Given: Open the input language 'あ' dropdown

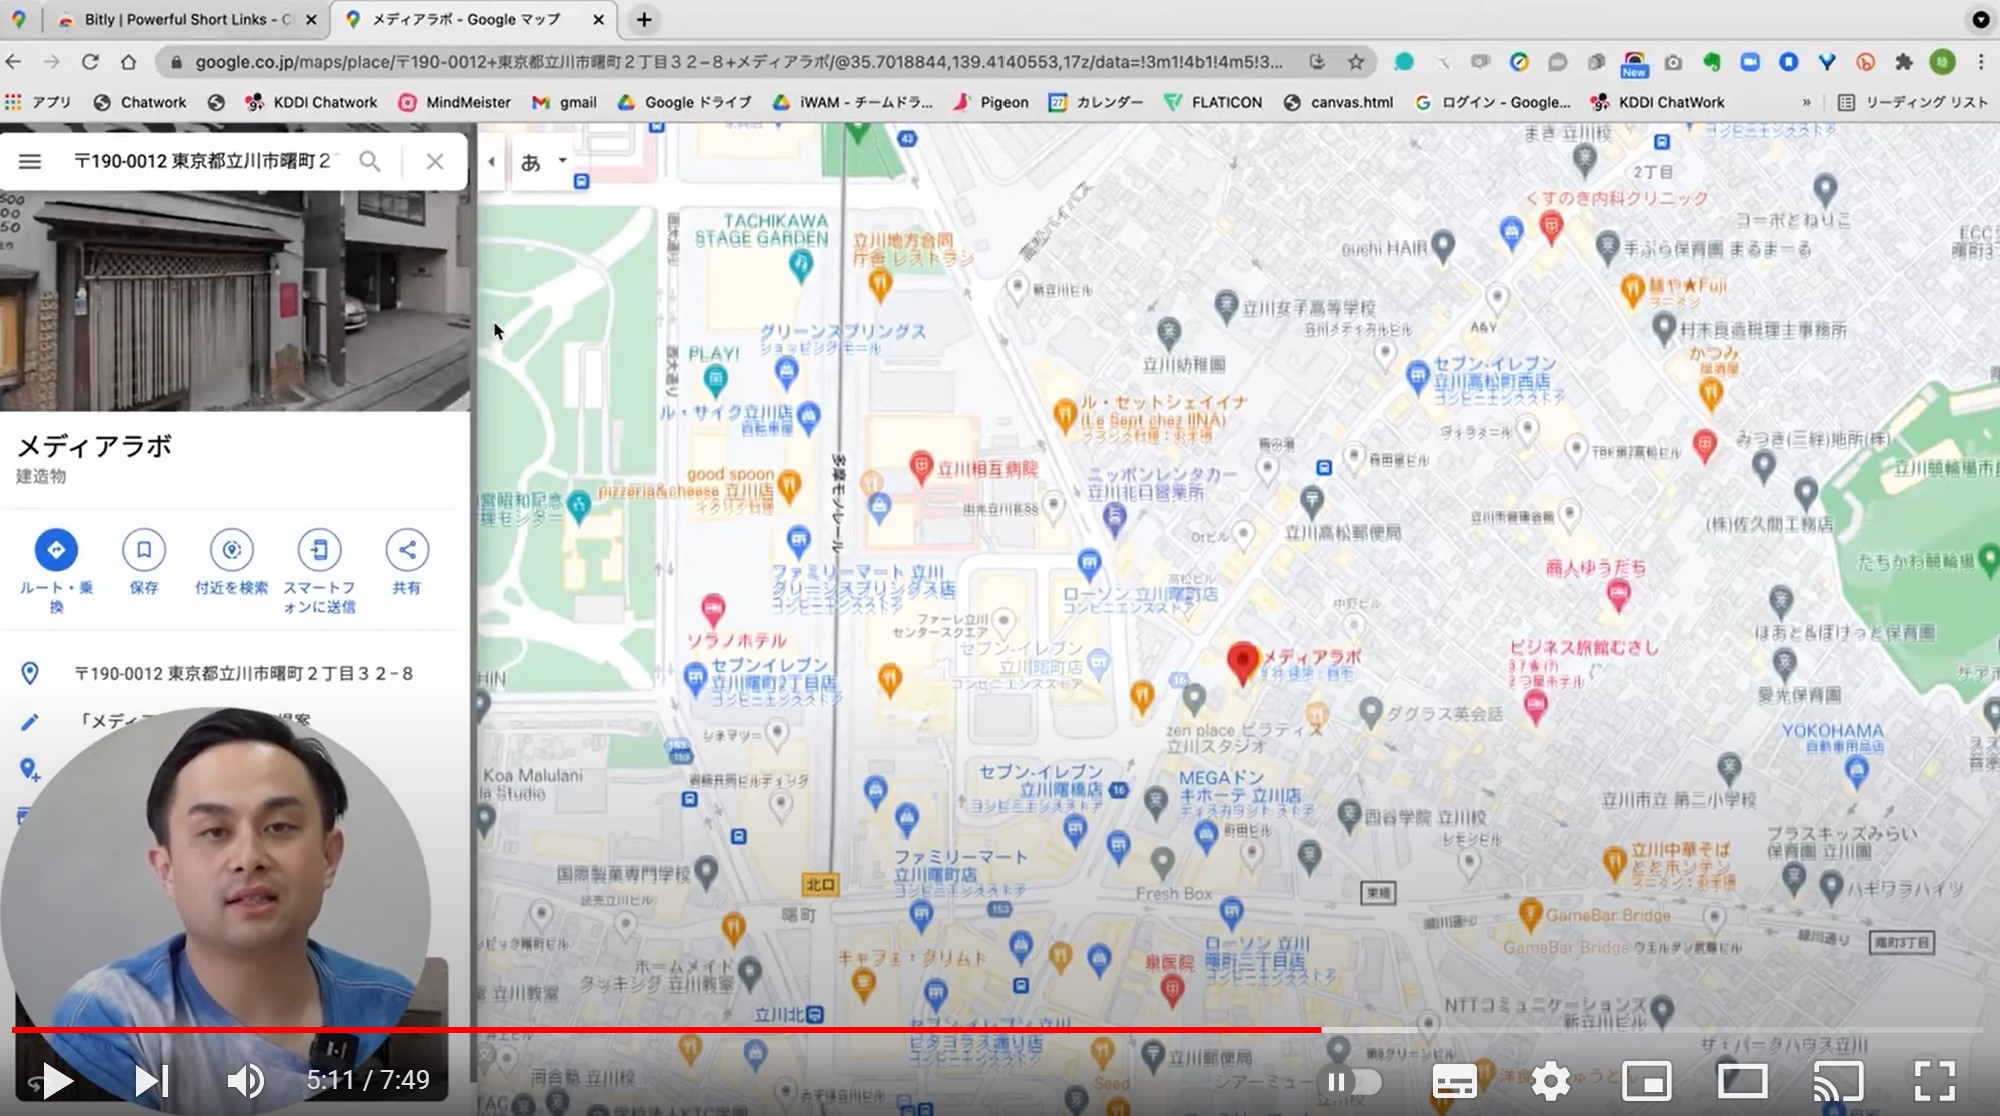Looking at the screenshot, I should pos(544,161).
